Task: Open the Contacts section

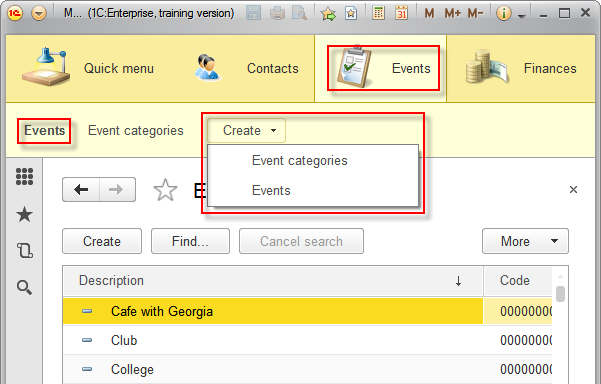Action: (x=273, y=68)
